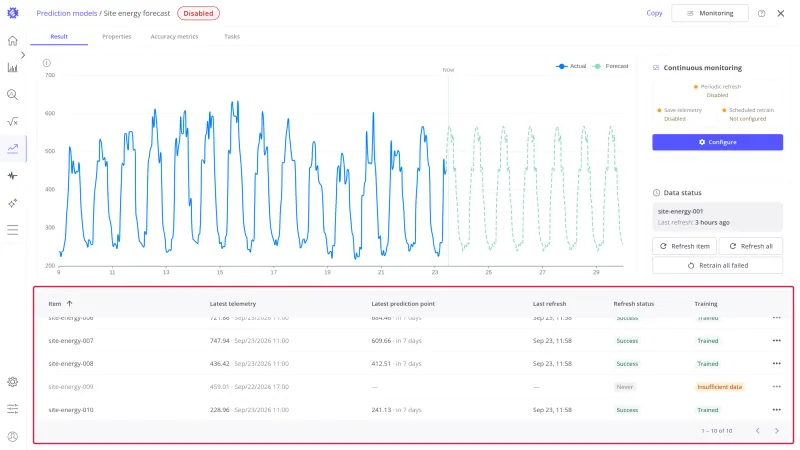The image size is (800, 450).
Task: Click the Copy link
Action: click(x=654, y=13)
